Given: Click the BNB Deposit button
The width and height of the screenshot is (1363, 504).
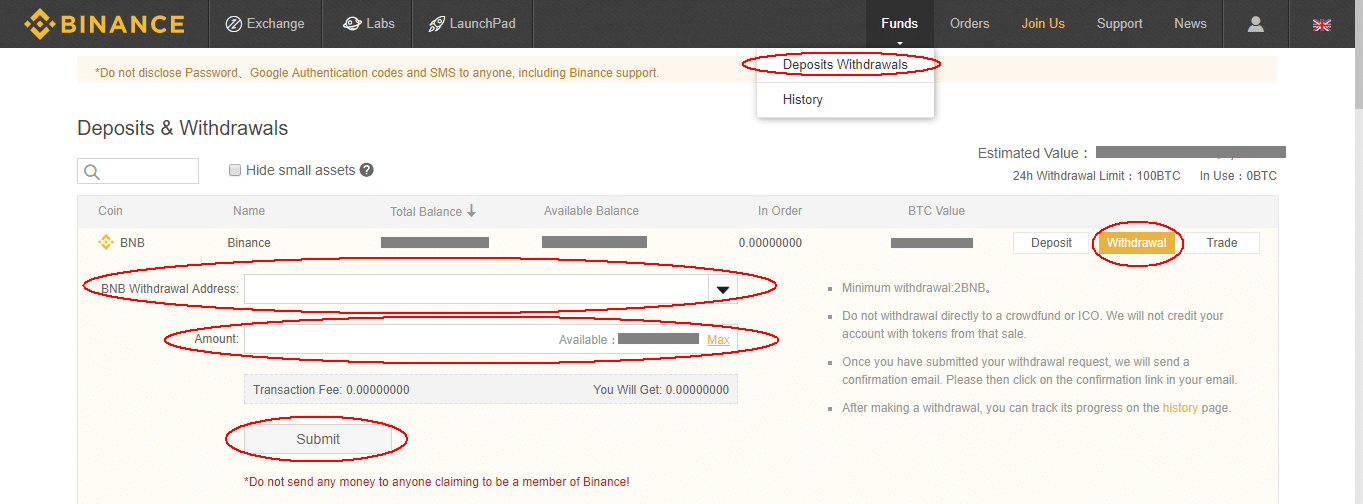Looking at the screenshot, I should pos(1051,243).
